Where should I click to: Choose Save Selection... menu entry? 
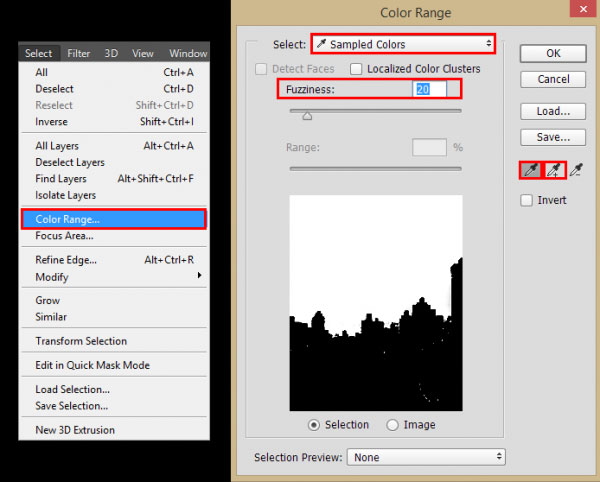tap(114, 406)
